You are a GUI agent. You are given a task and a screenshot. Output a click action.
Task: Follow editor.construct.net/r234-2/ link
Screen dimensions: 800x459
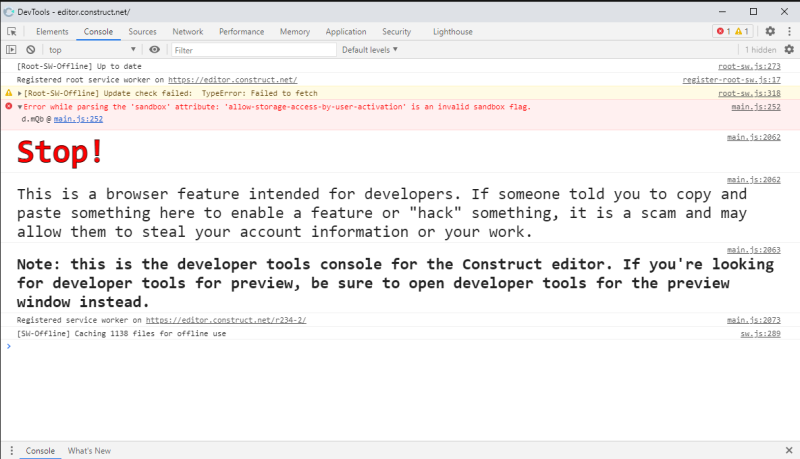[226, 320]
